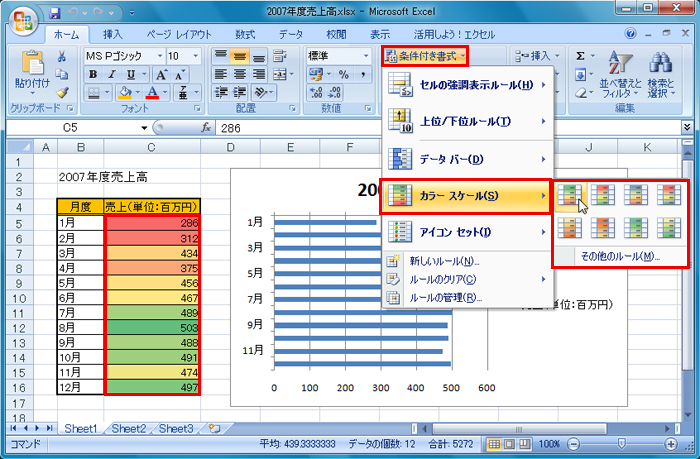Switch to the ページ レイアウト tab
Viewport: 700px width, 459px height.
click(x=179, y=34)
